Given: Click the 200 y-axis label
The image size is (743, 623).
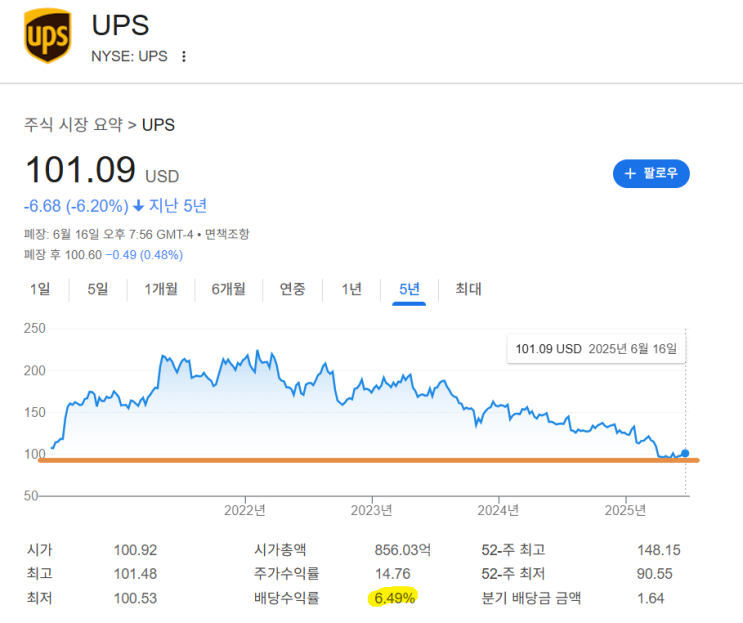Looking at the screenshot, I should tap(35, 370).
